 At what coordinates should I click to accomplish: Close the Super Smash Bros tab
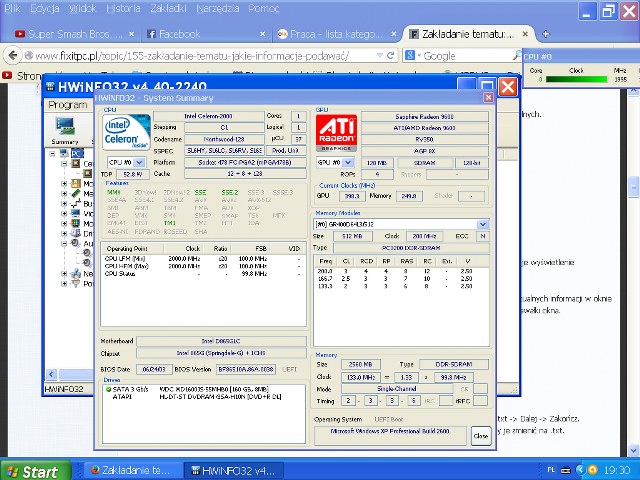131,34
